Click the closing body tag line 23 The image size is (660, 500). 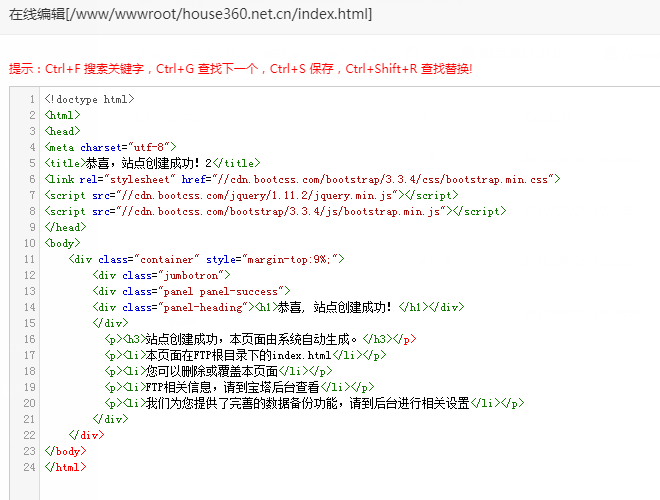click(x=65, y=451)
